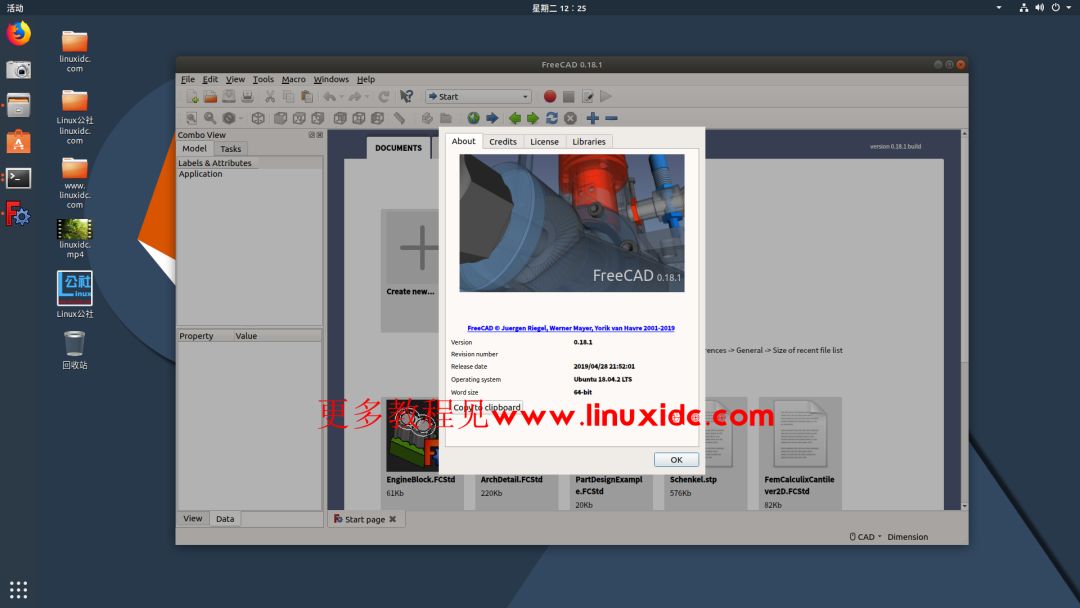Screen dimensions: 1080x608
Task: Launch Firefox from the dock
Action: [18, 33]
